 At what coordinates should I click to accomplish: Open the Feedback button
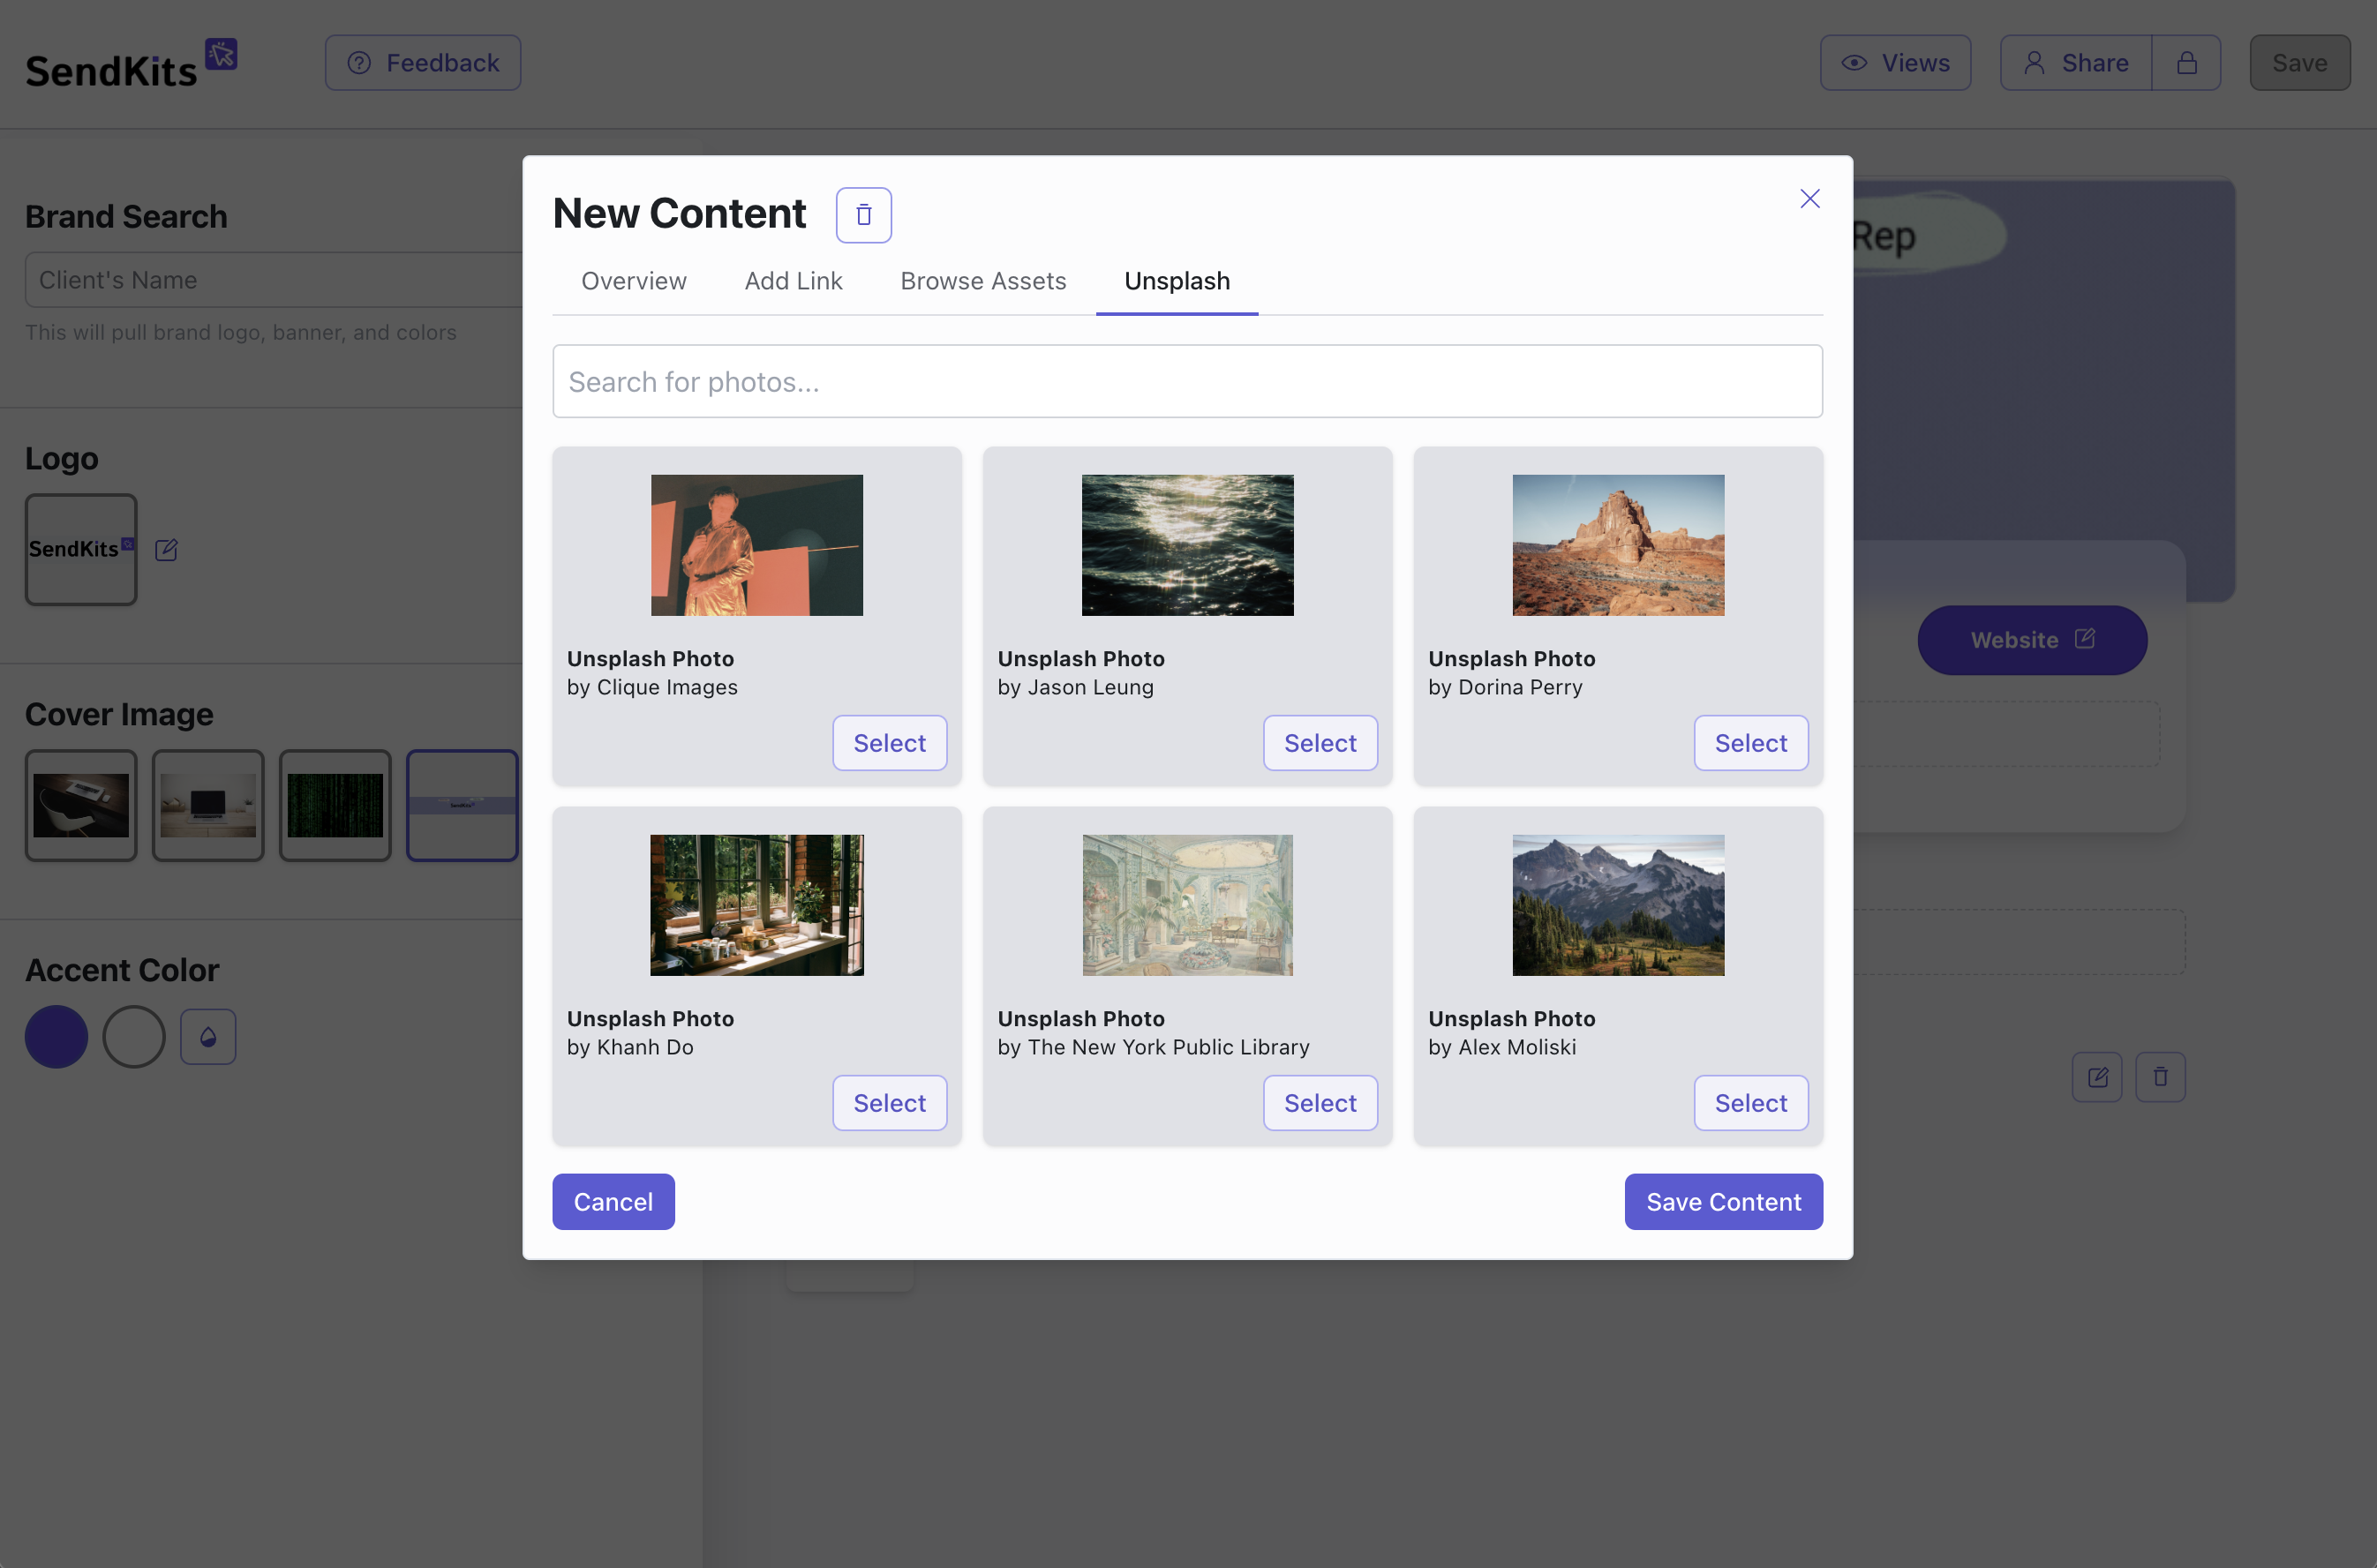[423, 63]
